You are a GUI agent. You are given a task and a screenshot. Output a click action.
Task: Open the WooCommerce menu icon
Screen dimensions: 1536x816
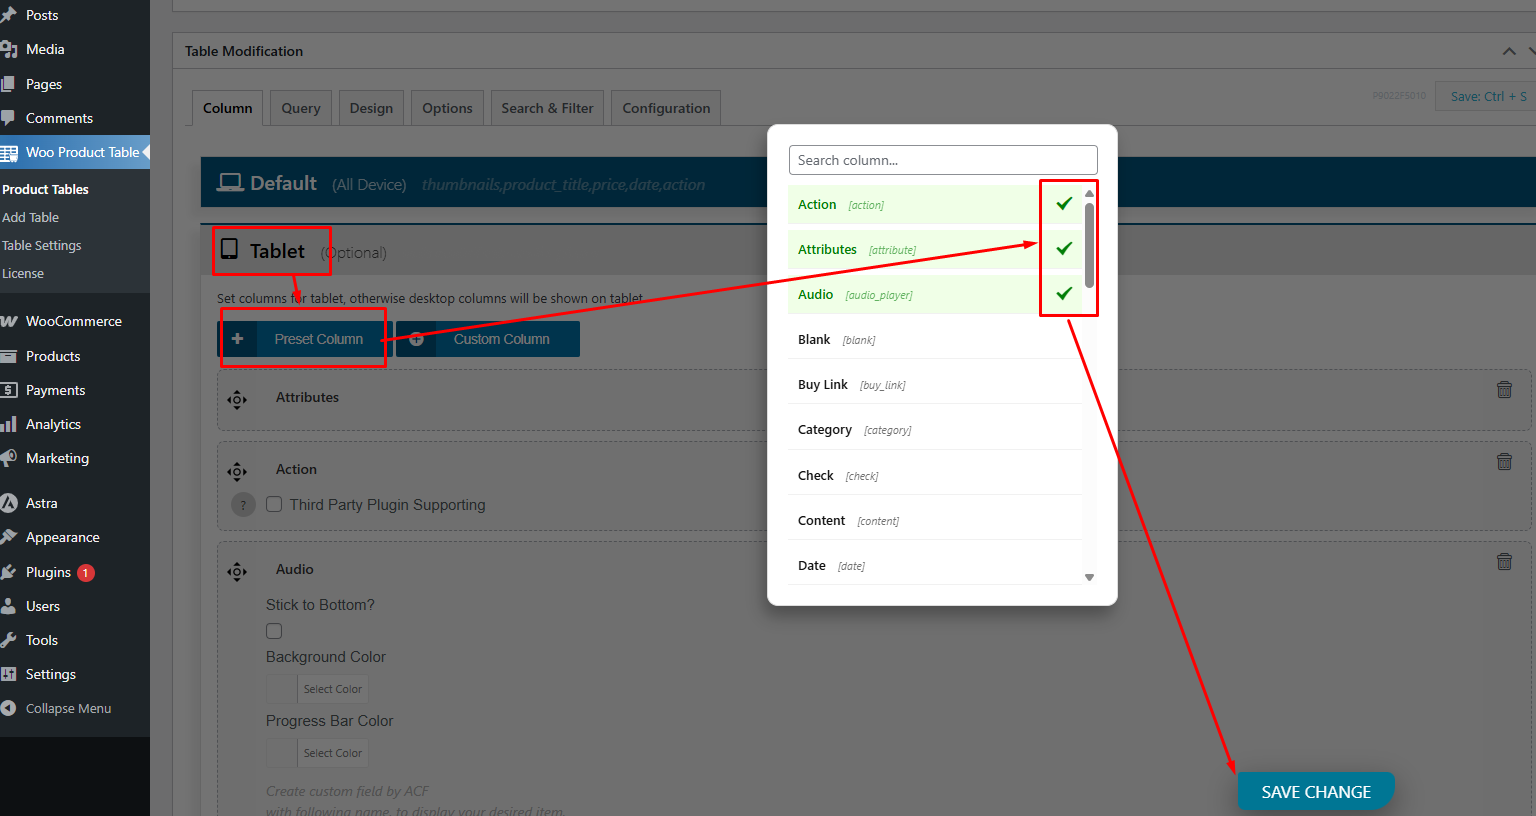tap(9, 321)
